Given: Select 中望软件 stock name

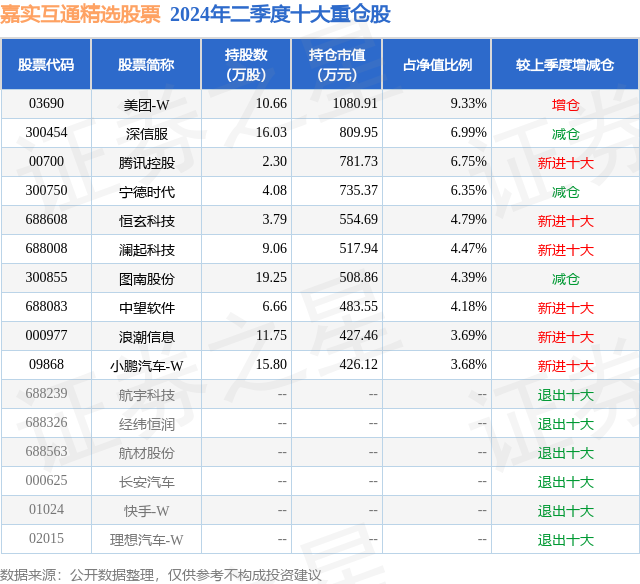Looking at the screenshot, I should pyautogui.click(x=147, y=308).
